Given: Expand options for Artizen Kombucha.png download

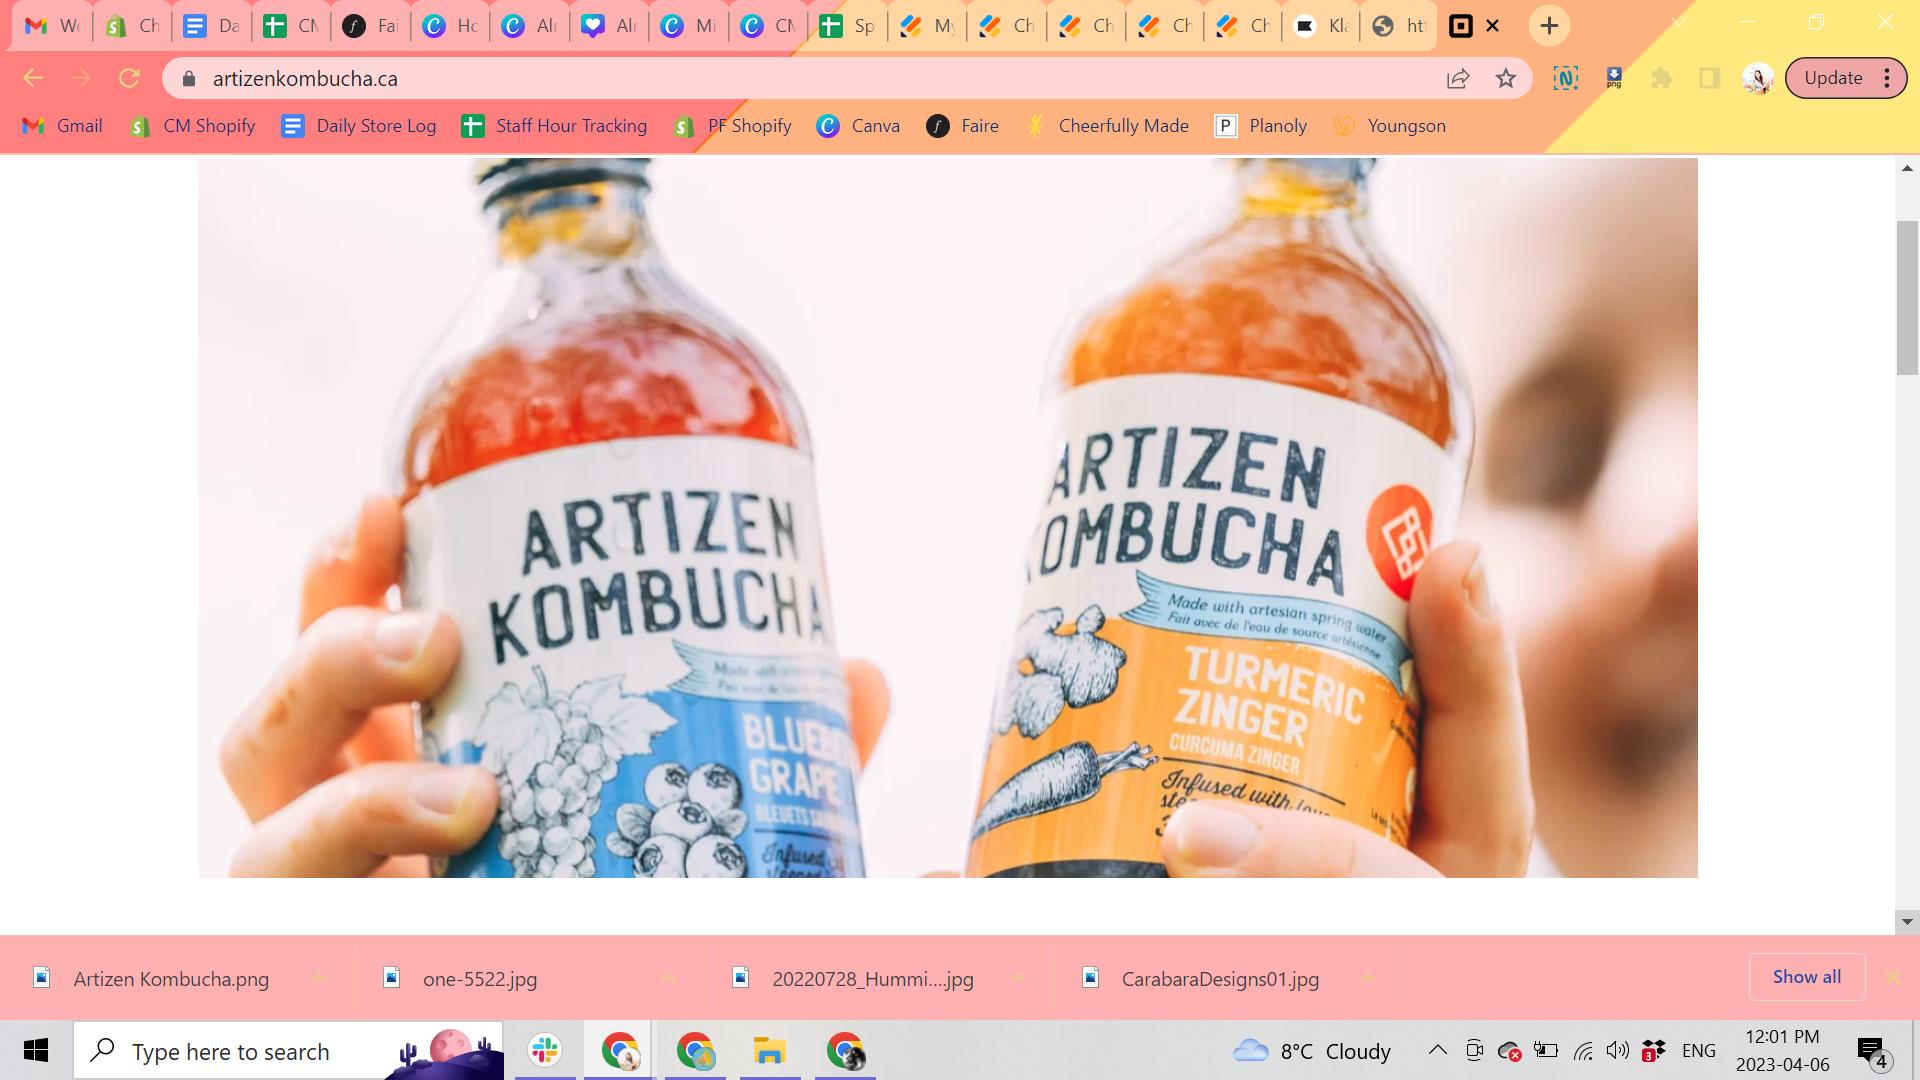Looking at the screenshot, I should [x=319, y=978].
